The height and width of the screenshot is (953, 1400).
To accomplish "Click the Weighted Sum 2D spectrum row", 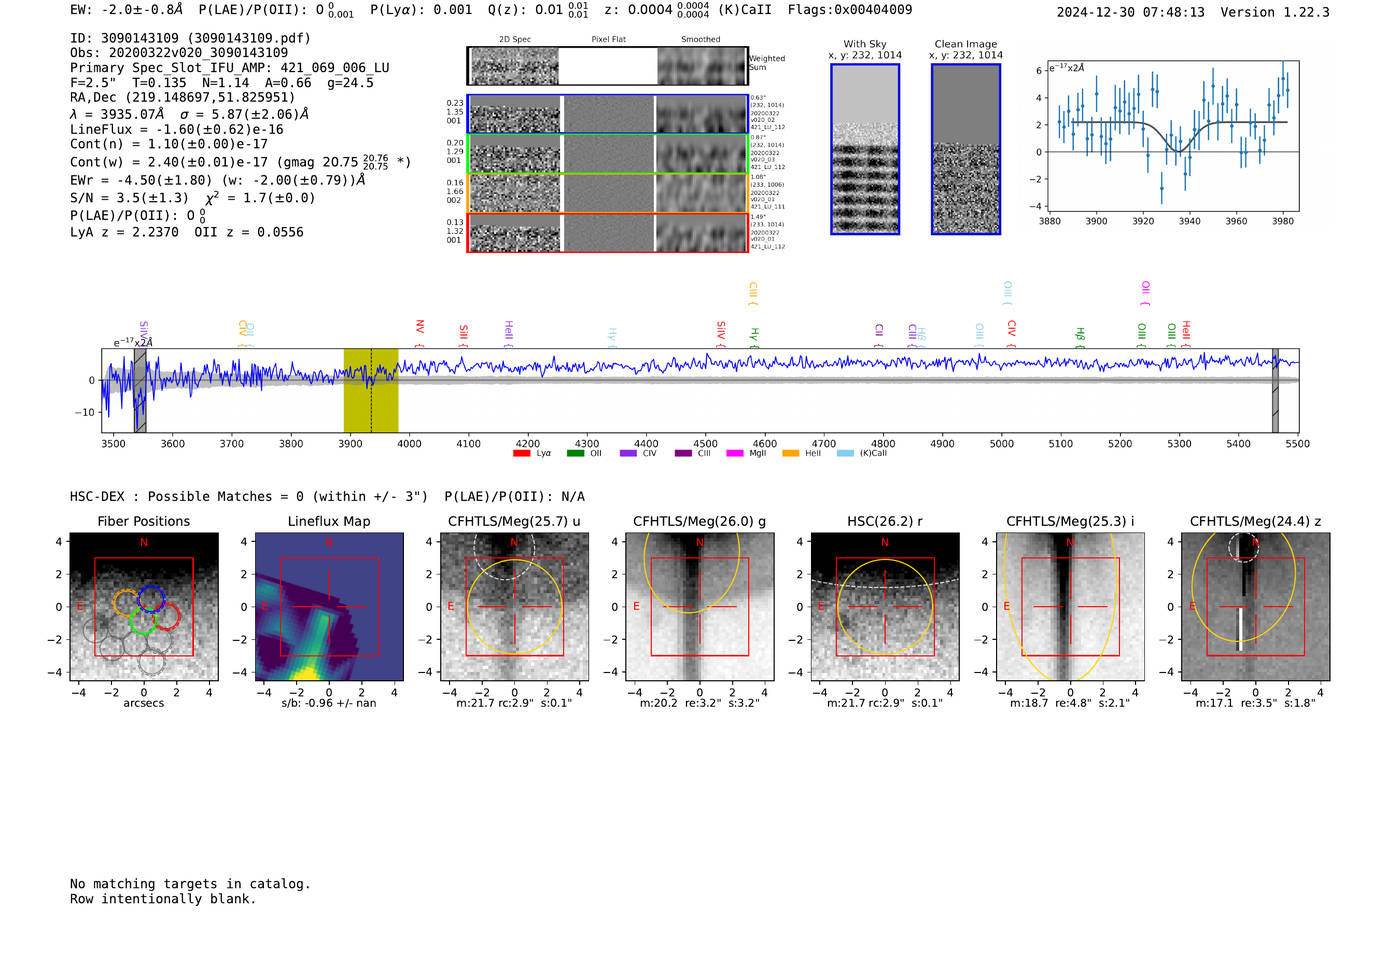I will 607,66.
